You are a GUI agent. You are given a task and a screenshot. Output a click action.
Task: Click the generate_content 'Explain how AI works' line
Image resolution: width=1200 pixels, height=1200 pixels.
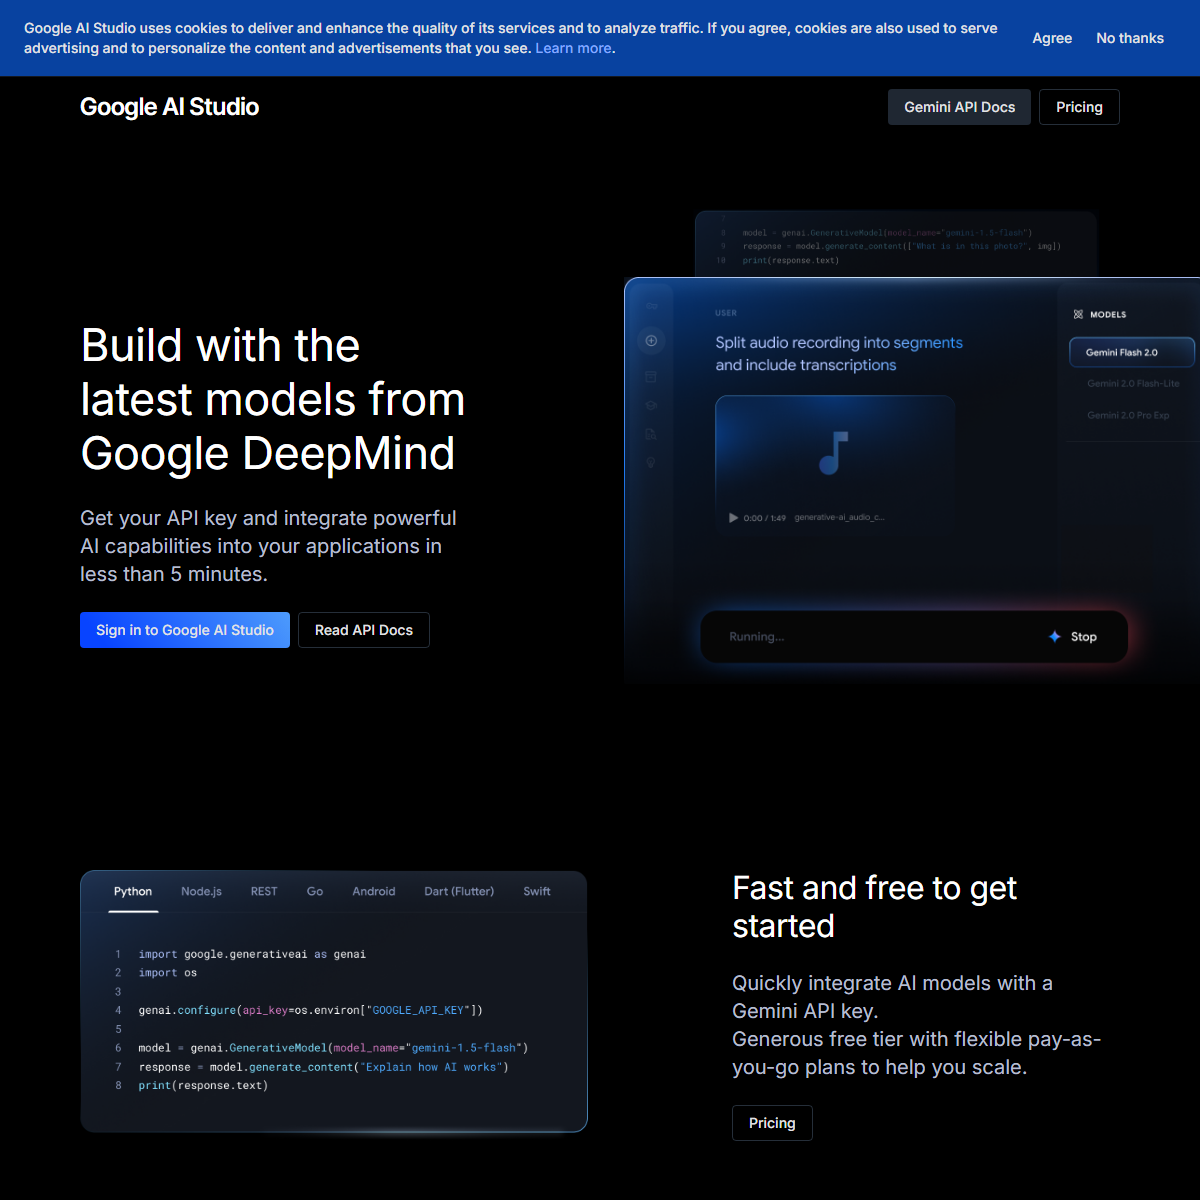323,1067
